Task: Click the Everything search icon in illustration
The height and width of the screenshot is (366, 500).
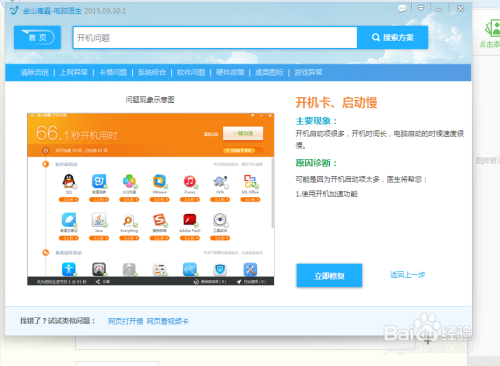Action: [x=129, y=220]
